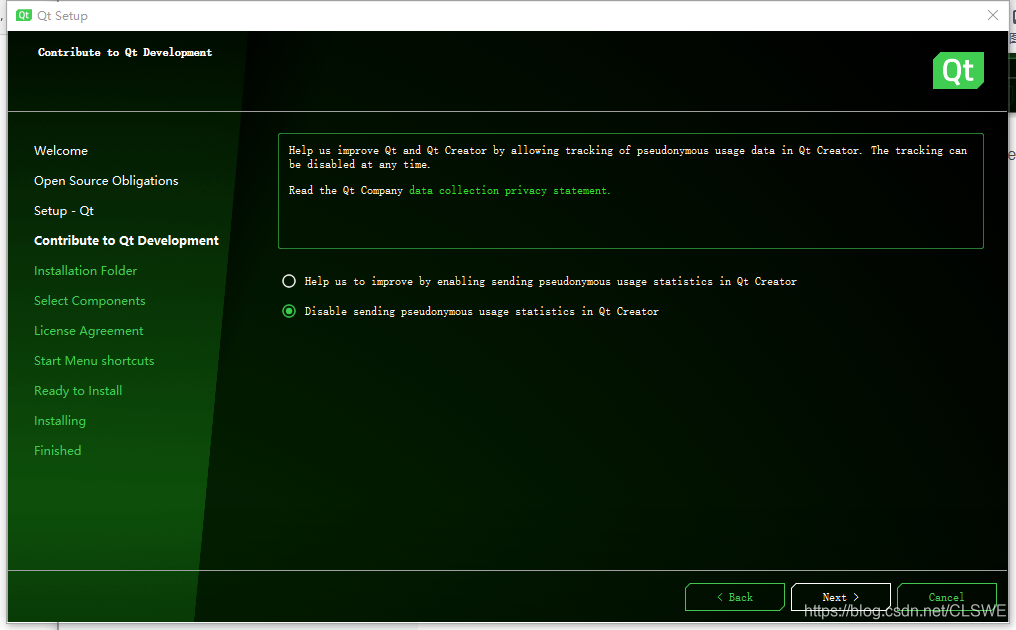Click the 'Contribute to Qt Development' page heading
This screenshot has height=630, width=1016.
coord(125,52)
